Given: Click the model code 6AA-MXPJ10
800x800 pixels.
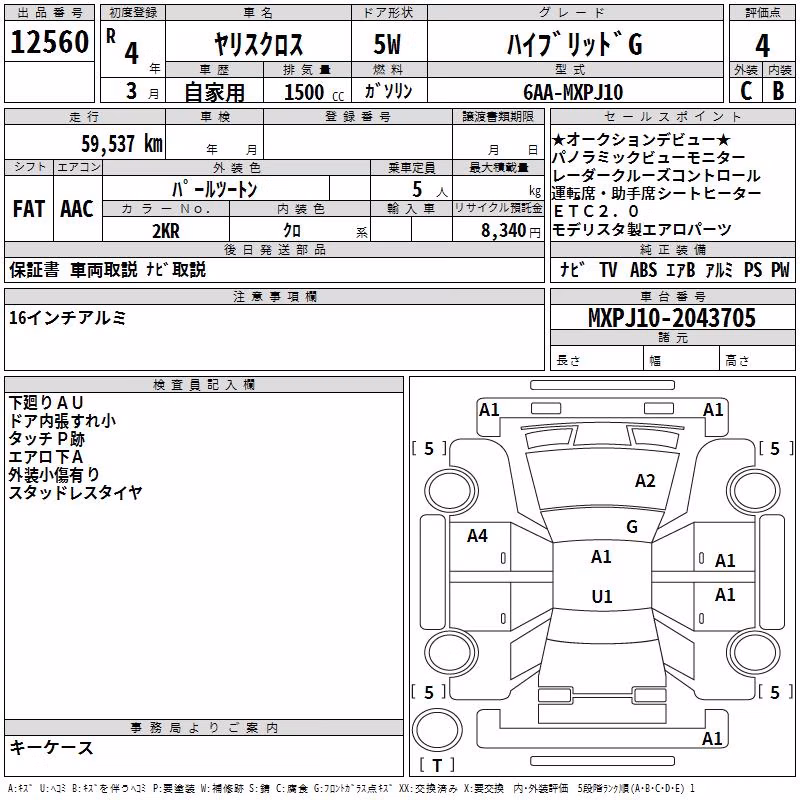Looking at the screenshot, I should pos(573,92).
